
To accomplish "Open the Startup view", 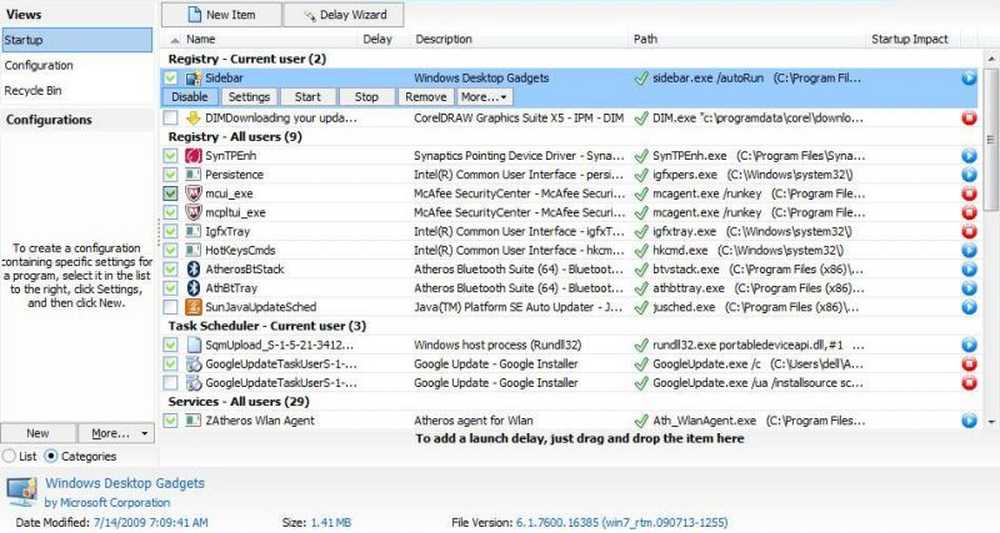I will (x=77, y=40).
